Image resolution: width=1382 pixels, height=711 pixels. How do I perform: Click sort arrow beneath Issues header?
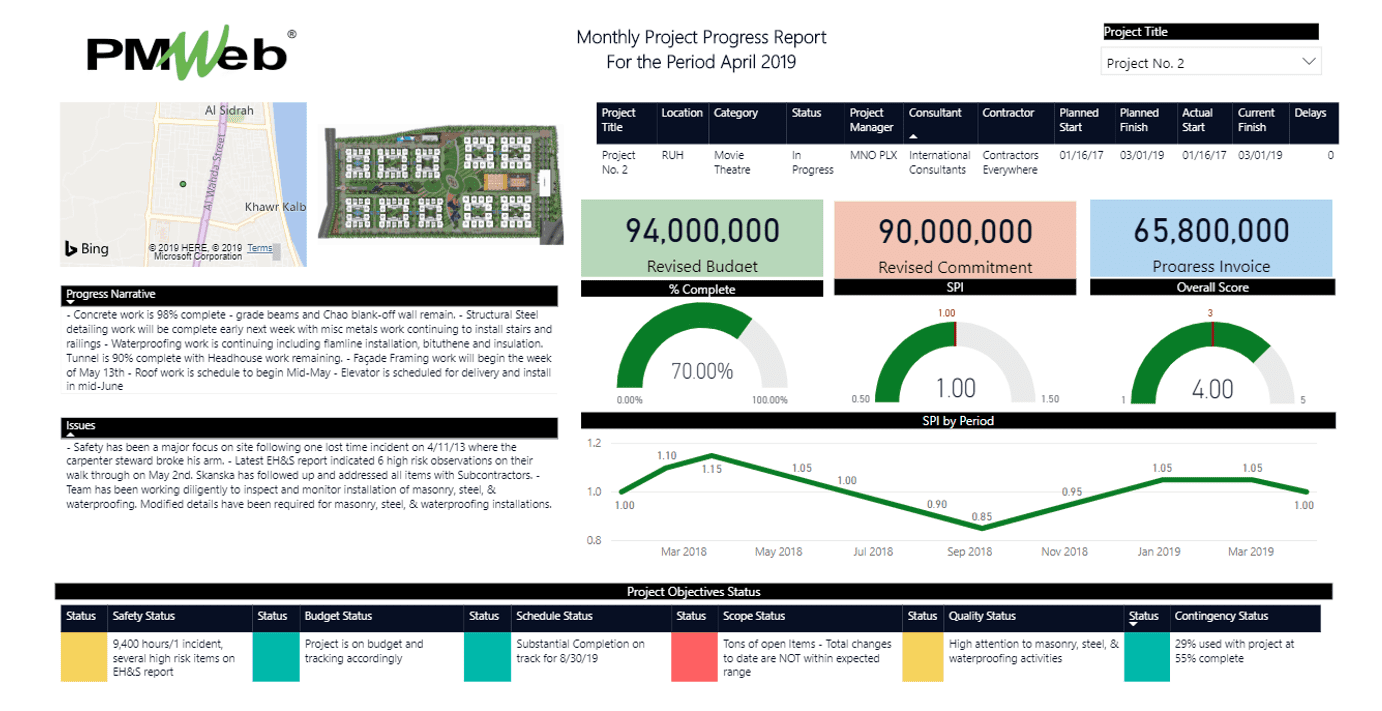coord(71,434)
